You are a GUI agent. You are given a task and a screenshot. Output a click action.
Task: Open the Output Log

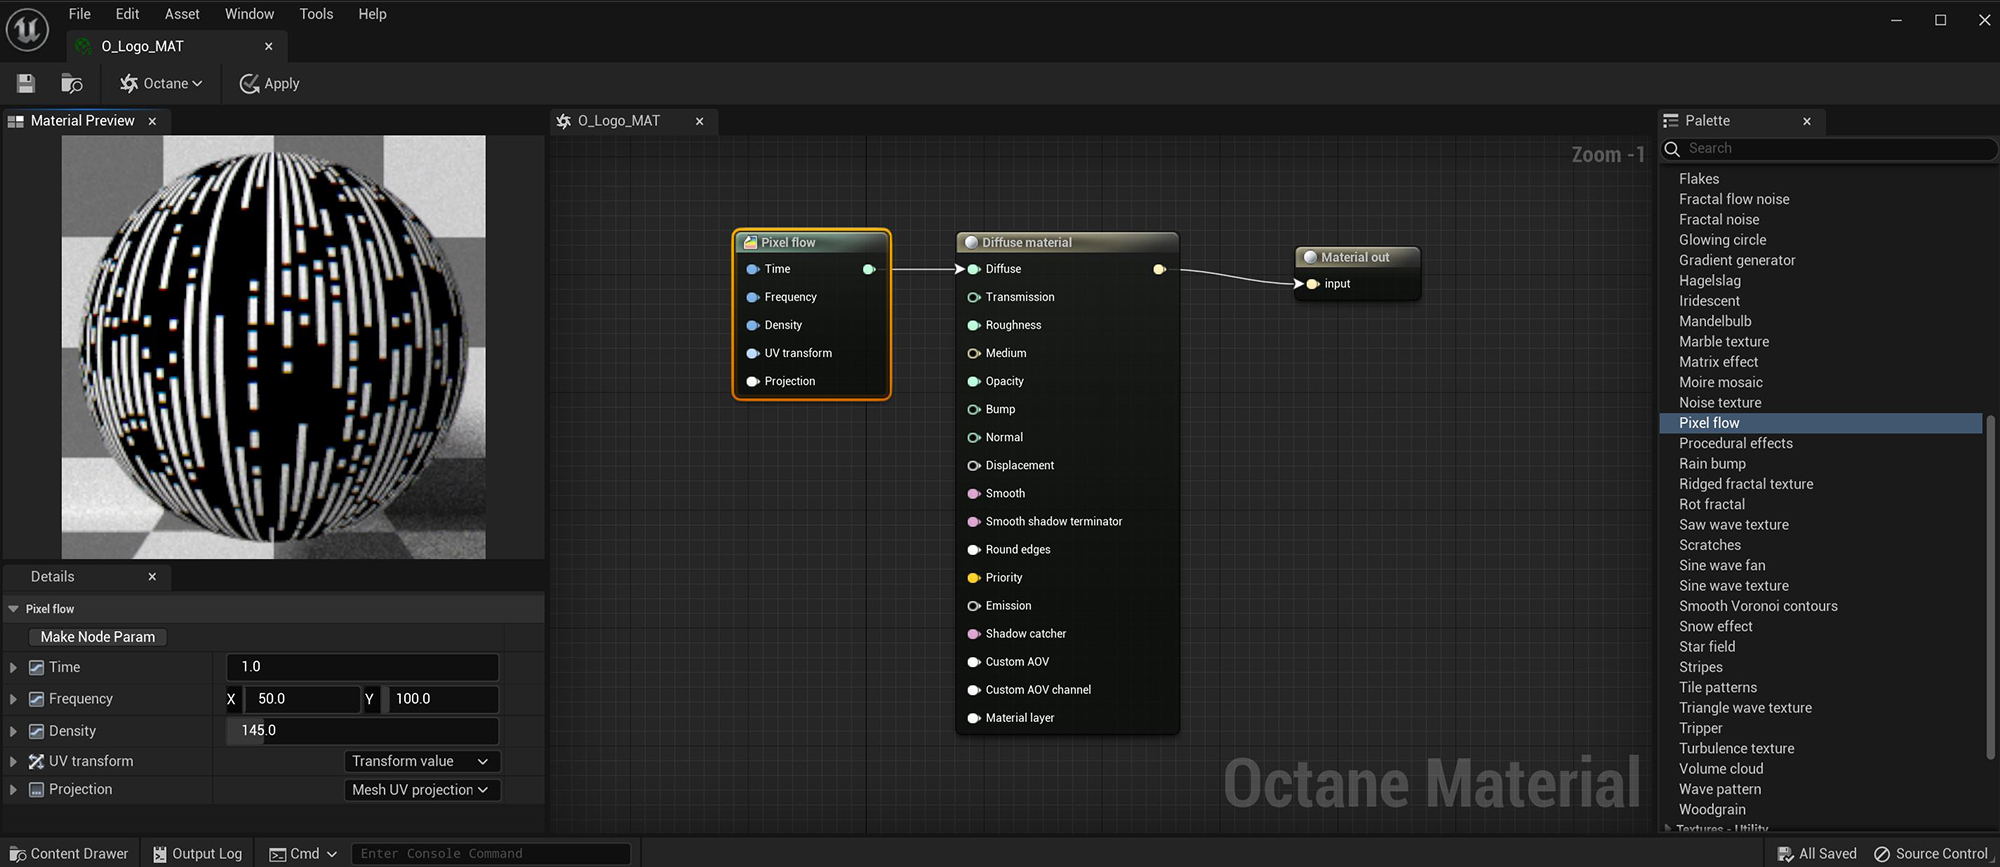[x=197, y=854]
